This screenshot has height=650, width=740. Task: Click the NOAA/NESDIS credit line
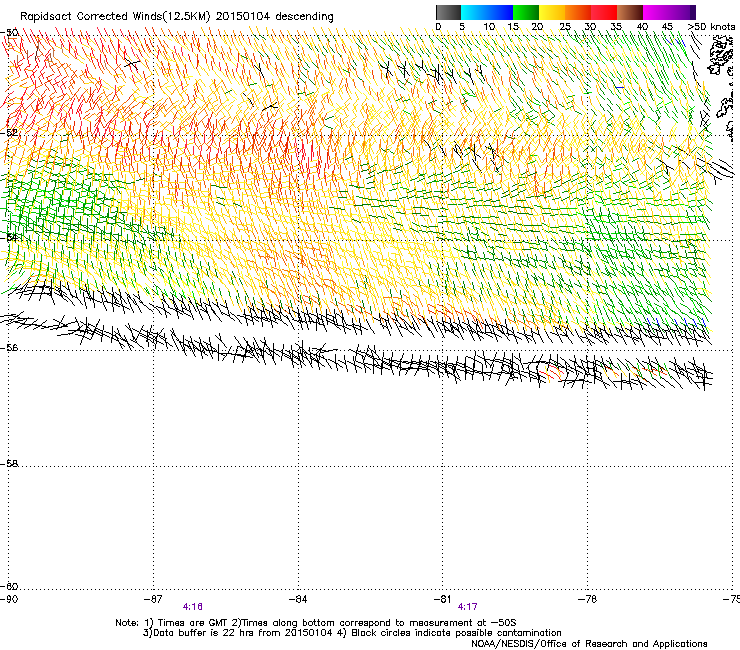(x=589, y=644)
